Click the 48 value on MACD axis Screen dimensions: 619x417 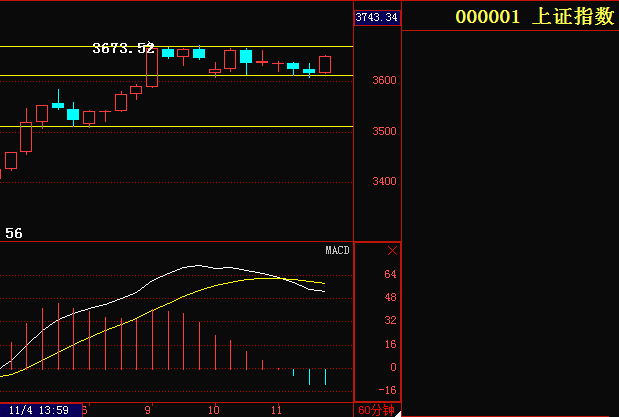point(390,297)
